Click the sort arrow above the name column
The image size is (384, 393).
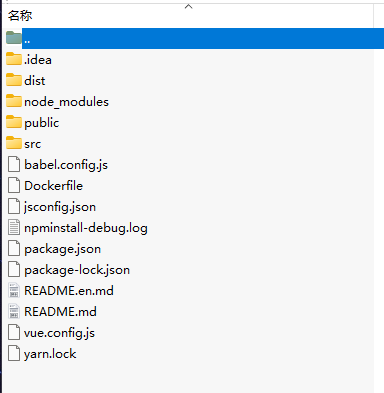click(x=189, y=6)
